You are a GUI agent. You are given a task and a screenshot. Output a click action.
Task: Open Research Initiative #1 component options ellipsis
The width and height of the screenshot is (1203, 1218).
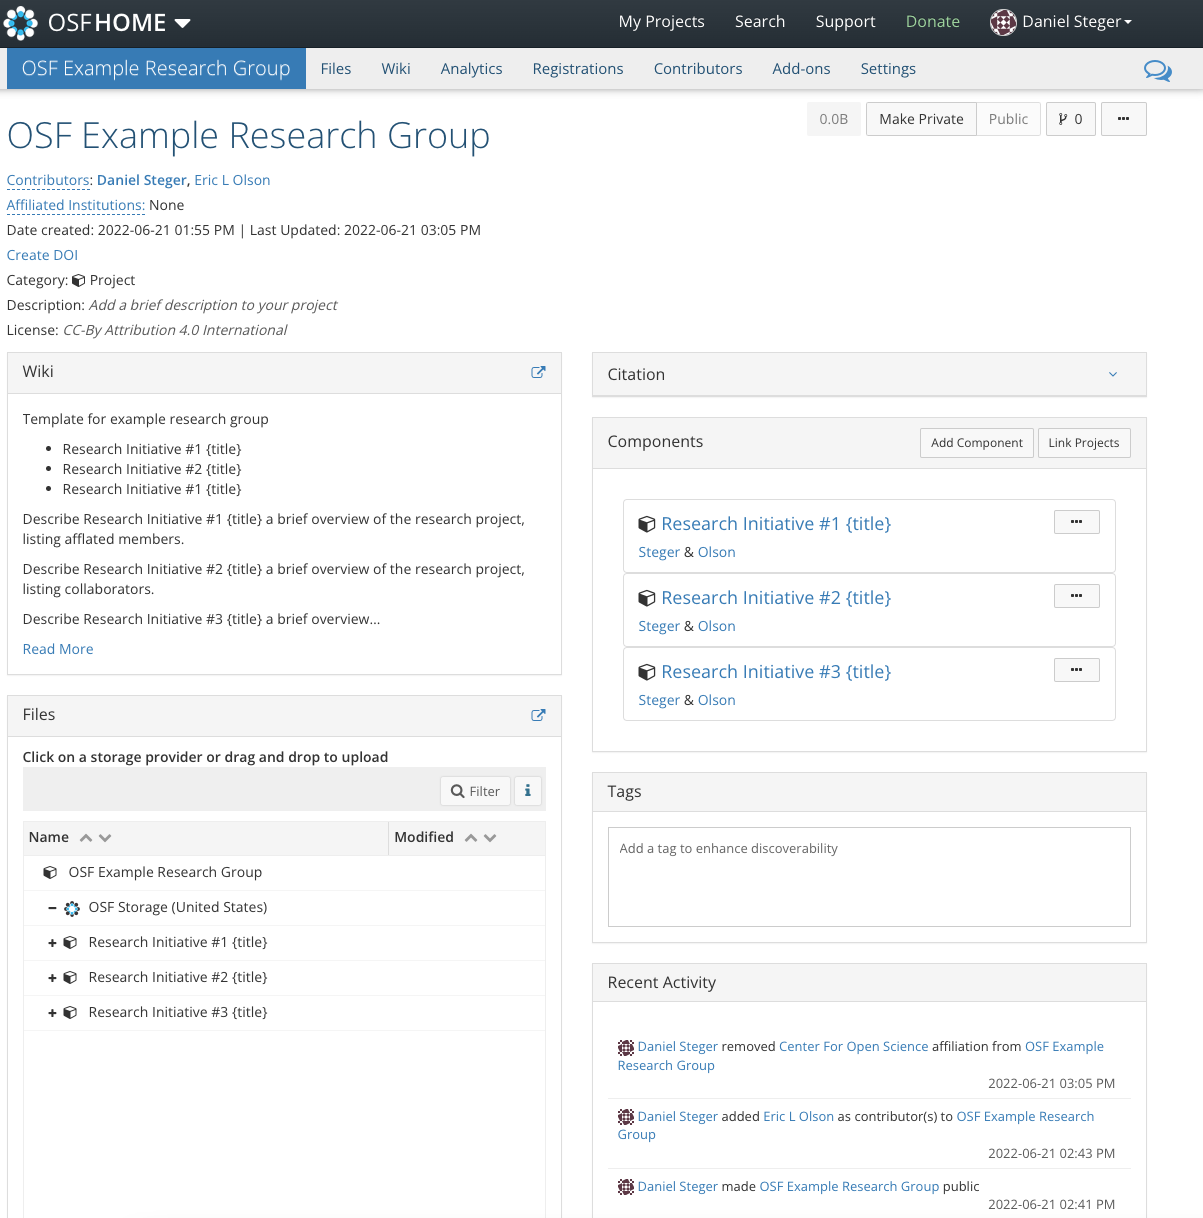click(x=1076, y=522)
